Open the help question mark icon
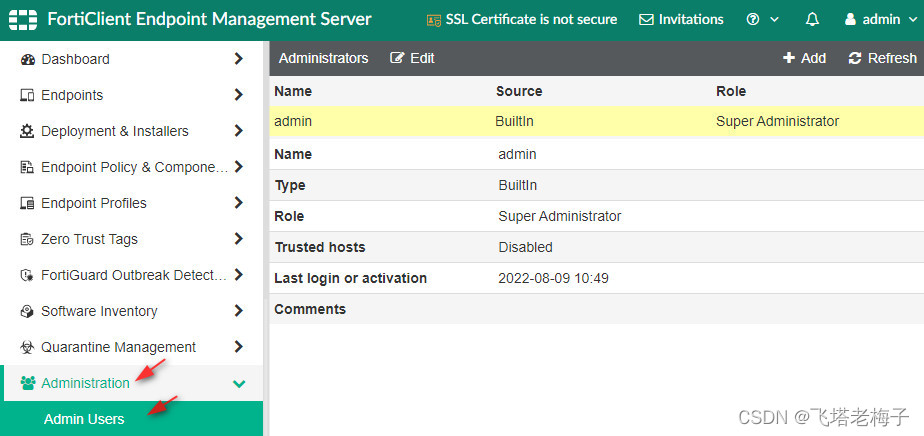The width and height of the screenshot is (924, 436). [x=753, y=19]
